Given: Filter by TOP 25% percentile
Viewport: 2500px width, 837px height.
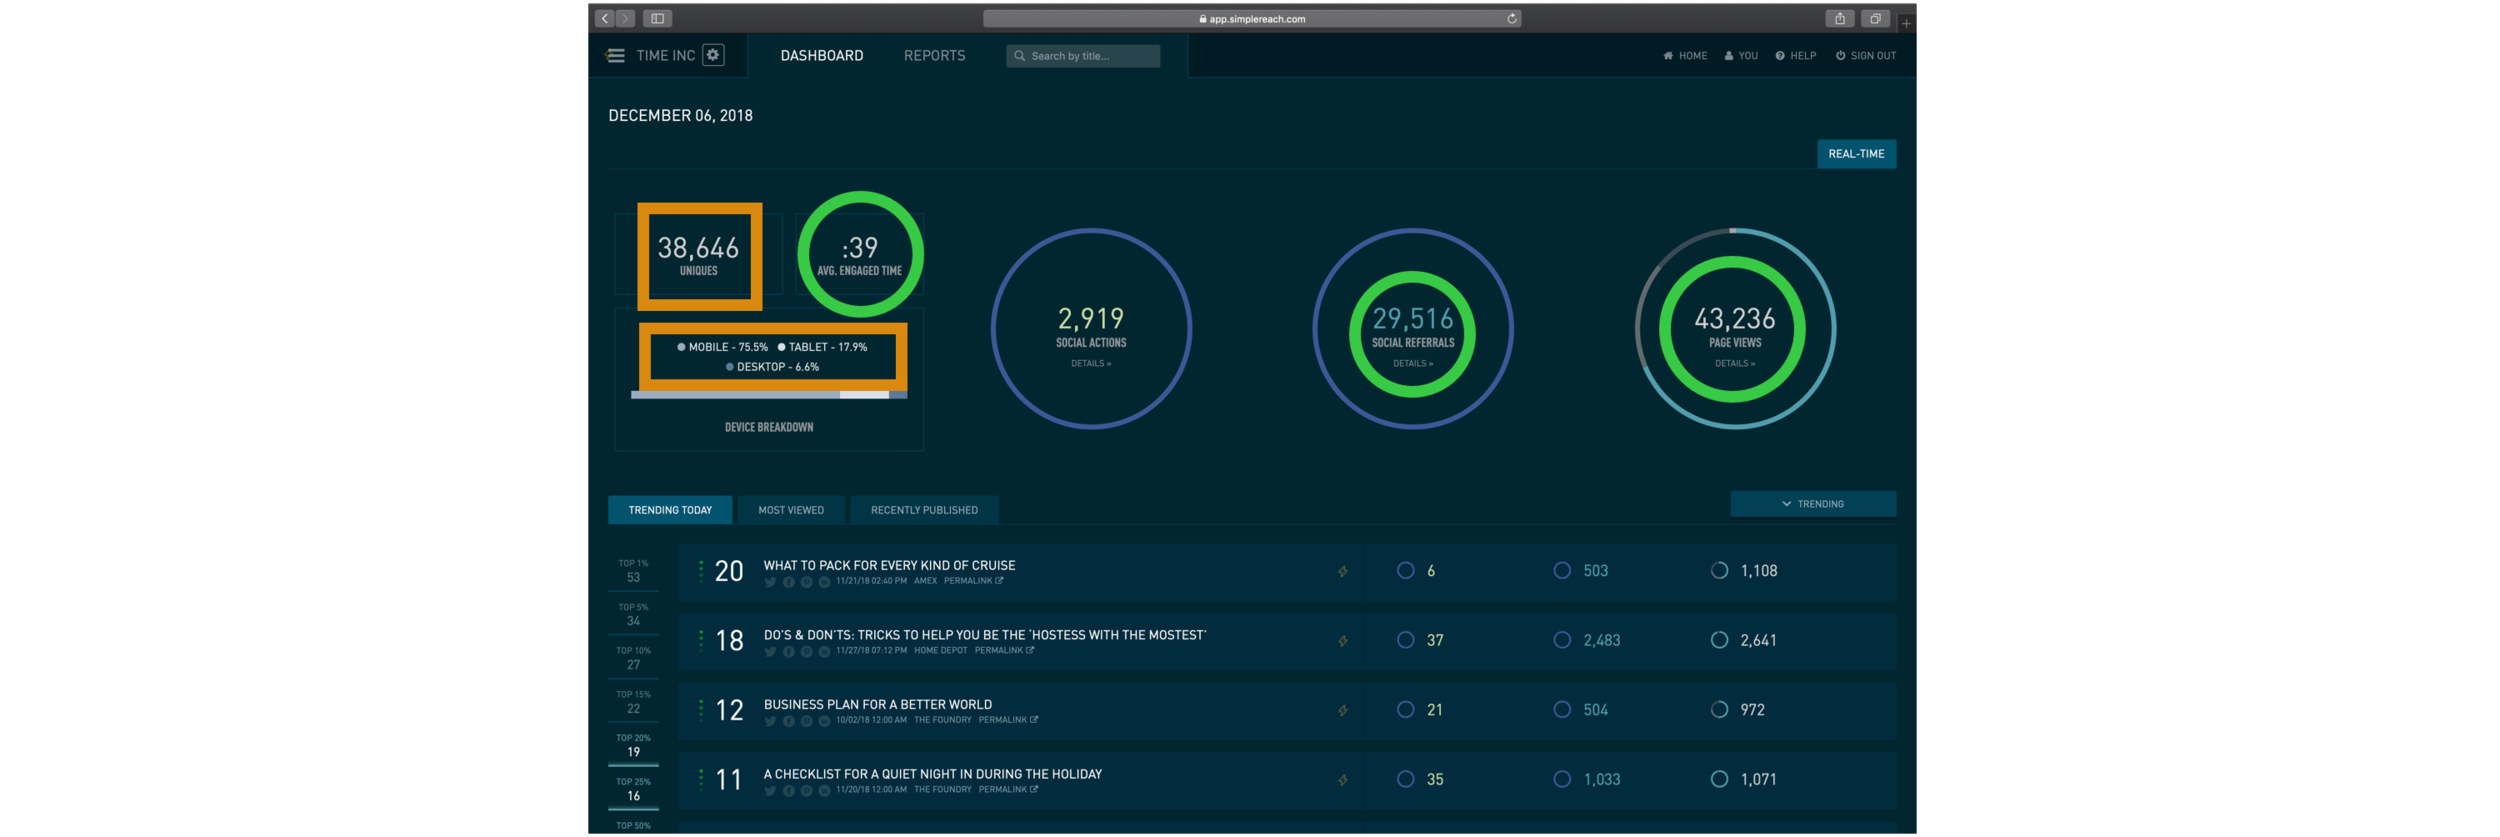Looking at the screenshot, I should pos(633,790).
